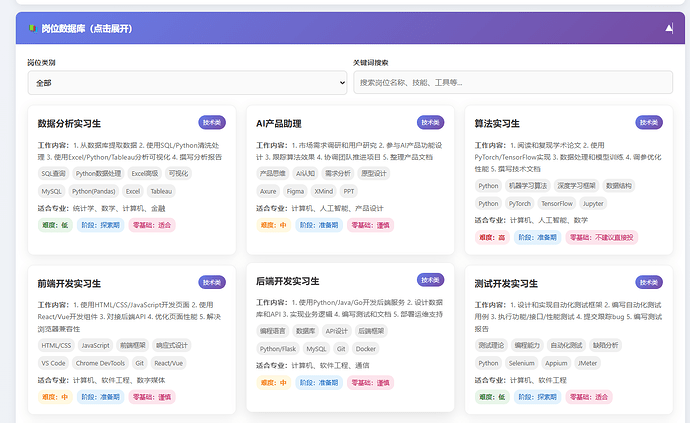Click 难度: 高 badge on 算法实习生

coord(490,237)
